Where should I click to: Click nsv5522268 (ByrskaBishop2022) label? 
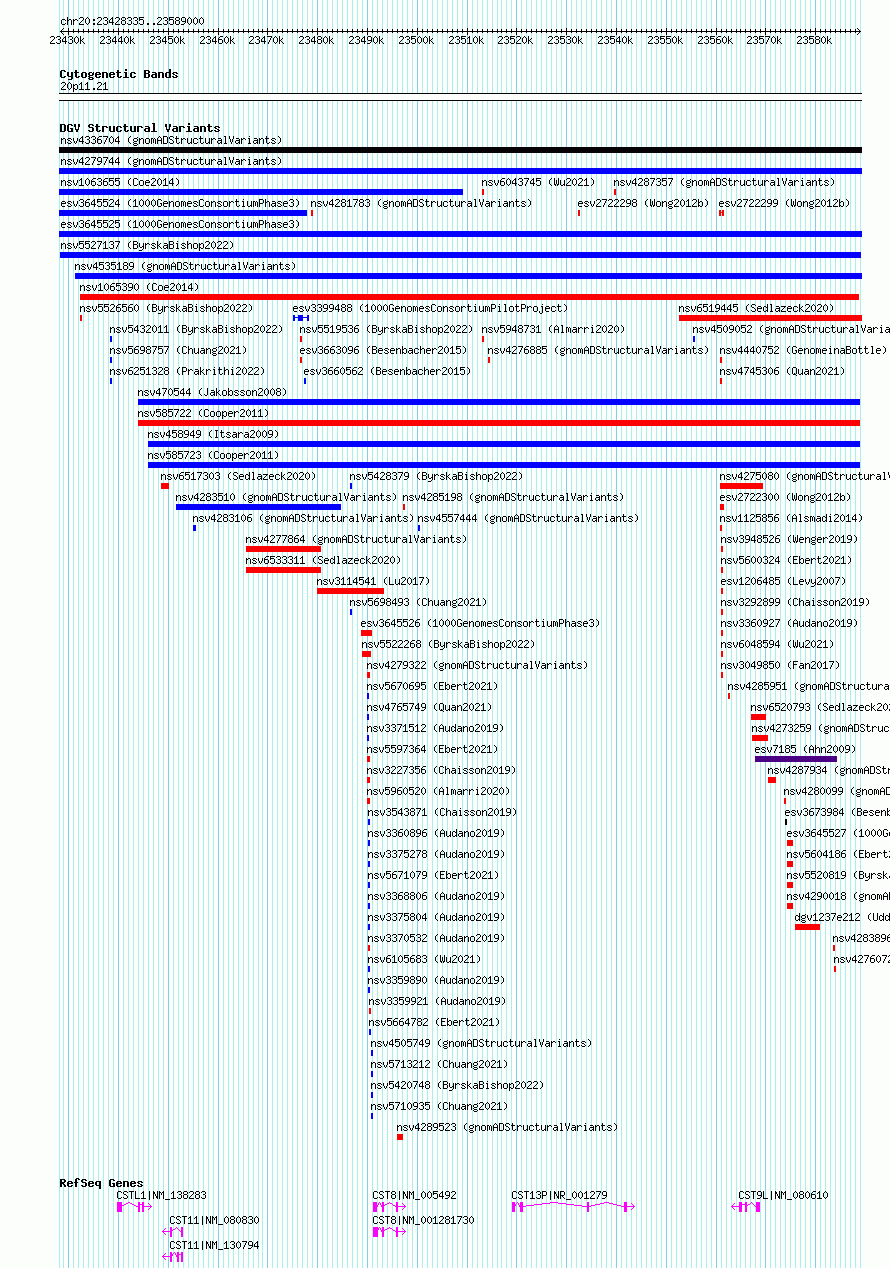click(448, 644)
